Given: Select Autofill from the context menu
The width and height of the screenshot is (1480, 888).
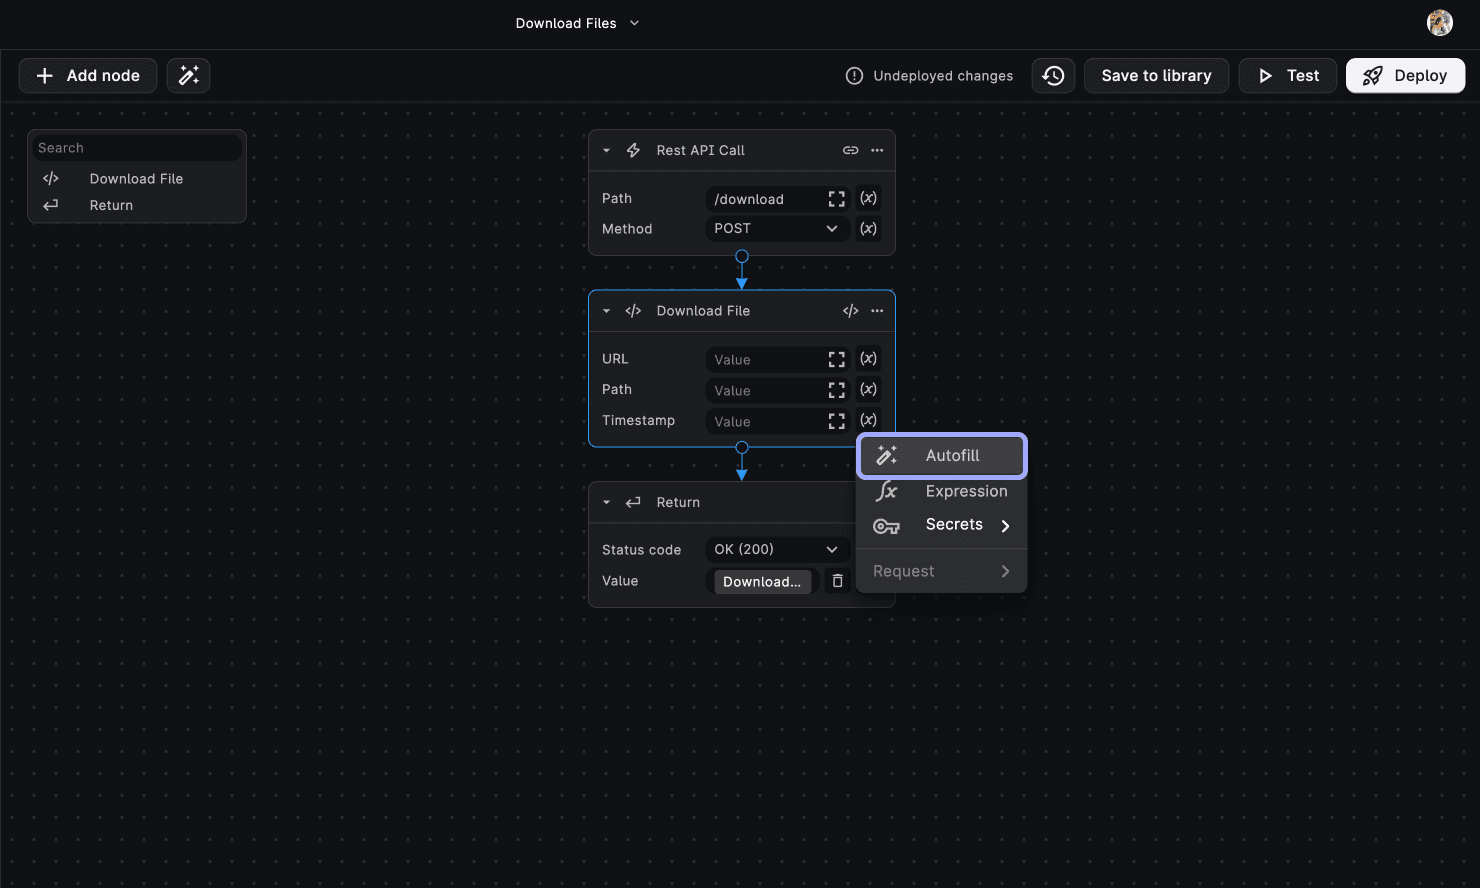Looking at the screenshot, I should pyautogui.click(x=942, y=456).
